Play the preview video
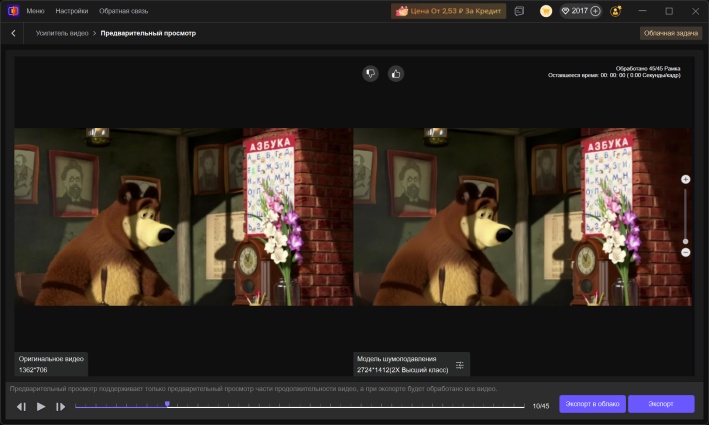Screen dimensions: 709x425 coord(41,406)
